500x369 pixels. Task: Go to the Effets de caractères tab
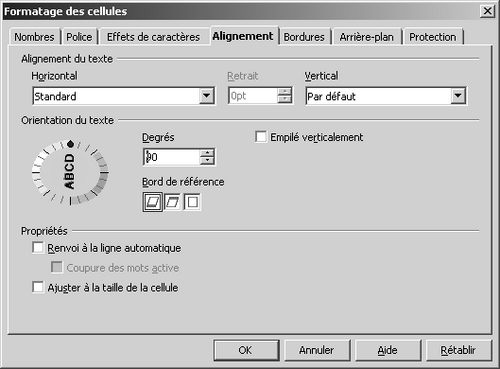(x=153, y=37)
